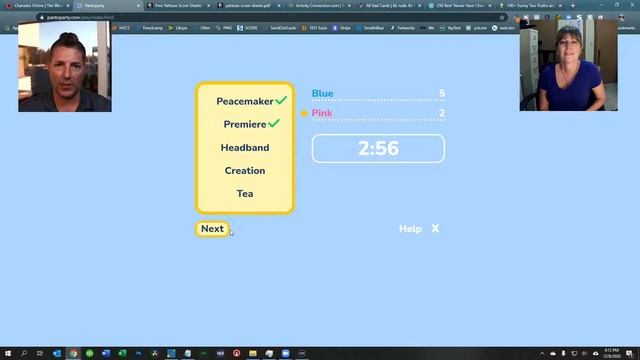Click Pink team's score of 2
The height and width of the screenshot is (360, 640).
click(442, 113)
